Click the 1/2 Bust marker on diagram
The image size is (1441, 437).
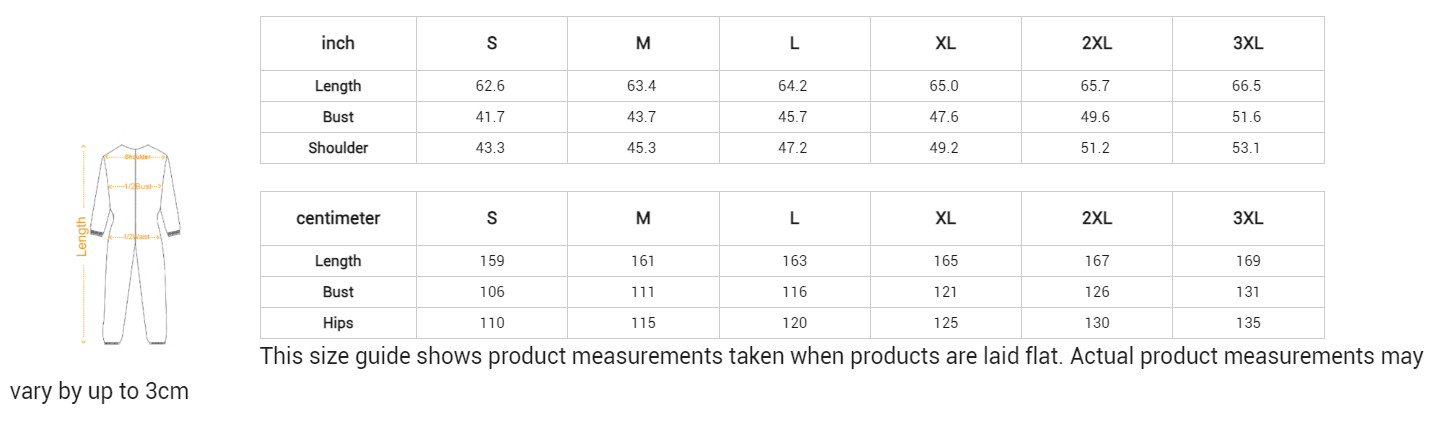tap(137, 187)
